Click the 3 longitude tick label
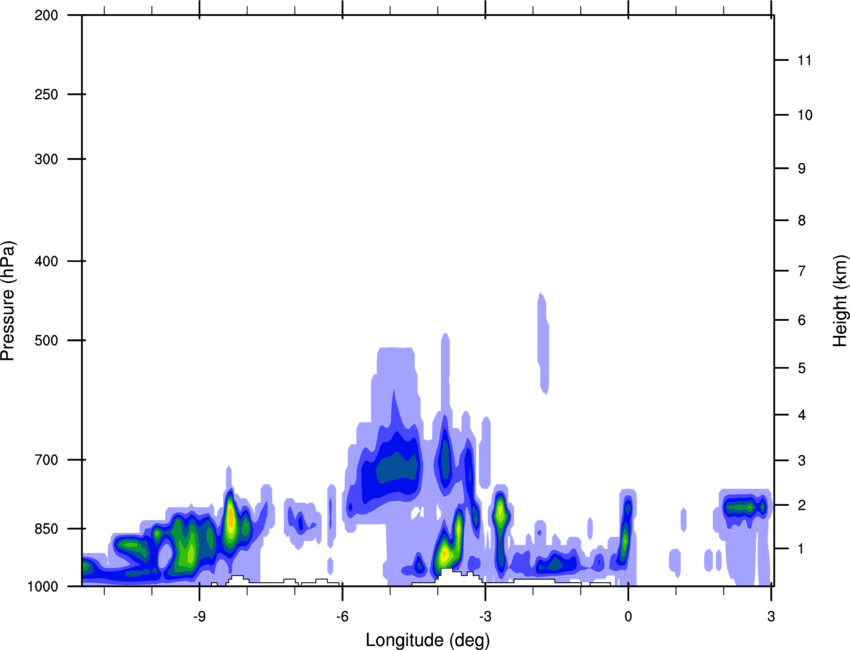Screen dimensions: 850x650 click(771, 616)
